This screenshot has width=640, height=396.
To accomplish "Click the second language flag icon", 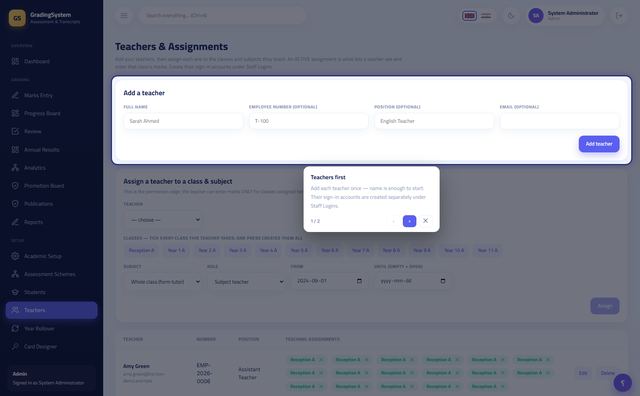I will 486,16.
